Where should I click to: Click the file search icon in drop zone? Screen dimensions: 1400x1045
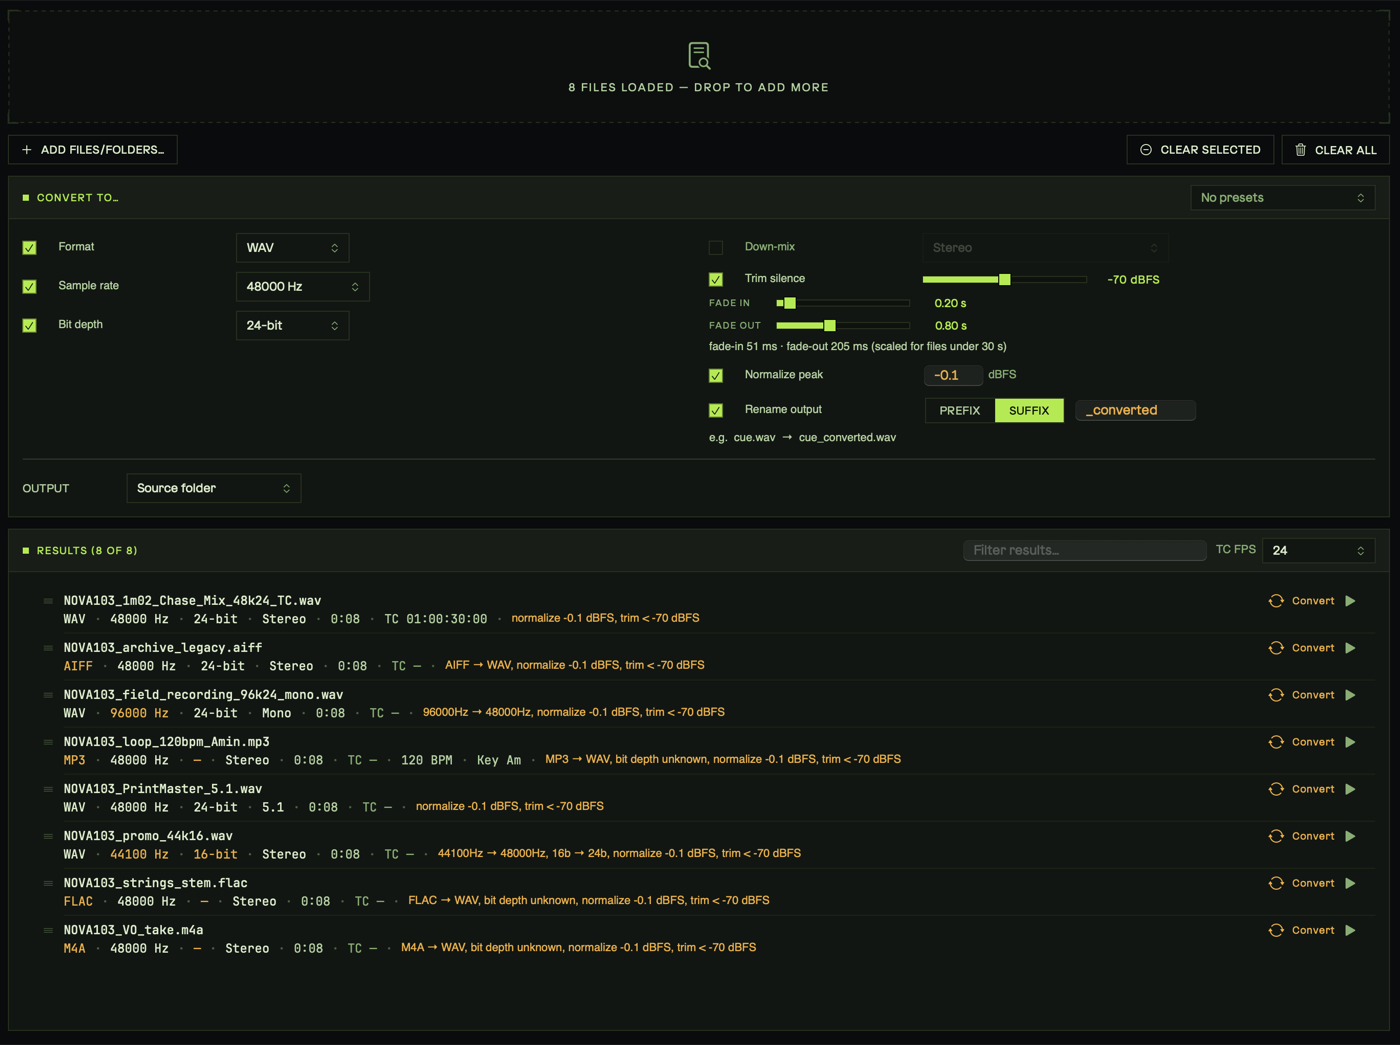(x=699, y=55)
